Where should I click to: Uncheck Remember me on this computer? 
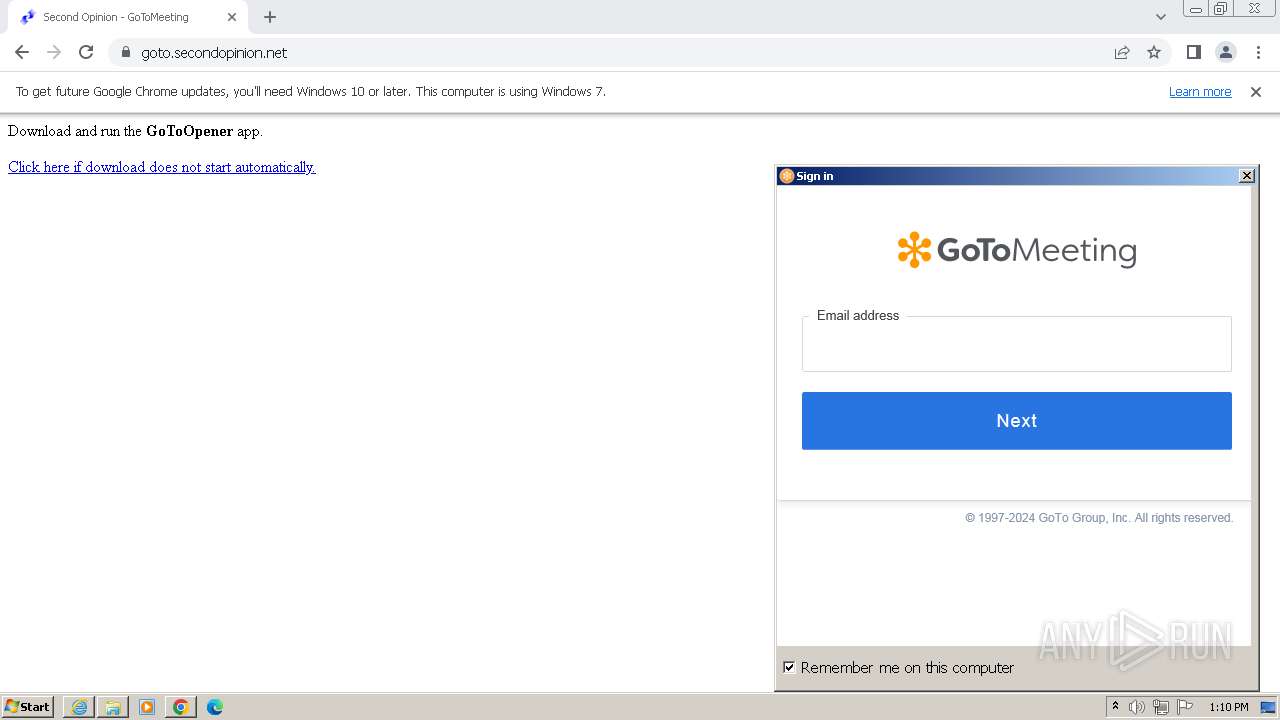[789, 668]
